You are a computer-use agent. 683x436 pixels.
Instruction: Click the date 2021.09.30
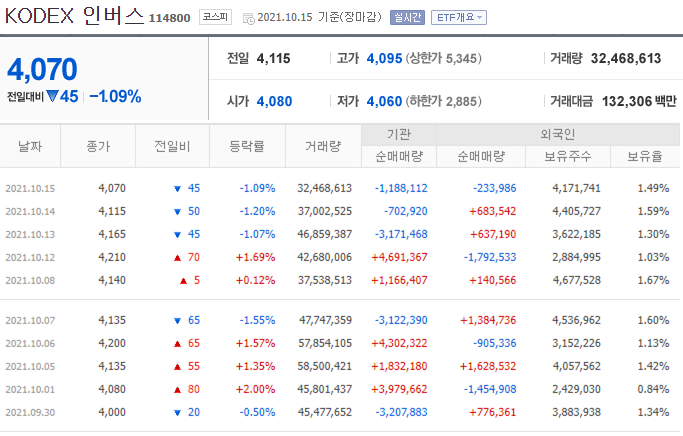tap(30, 412)
